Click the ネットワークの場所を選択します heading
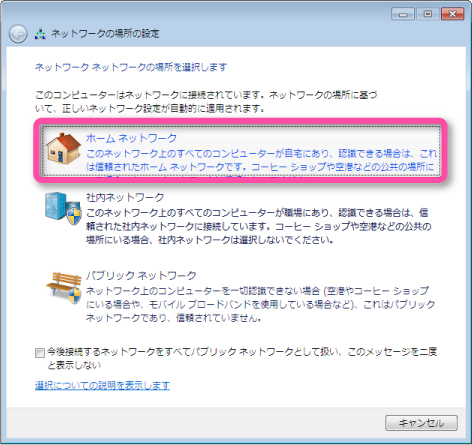This screenshot has width=472, height=445. click(131, 67)
